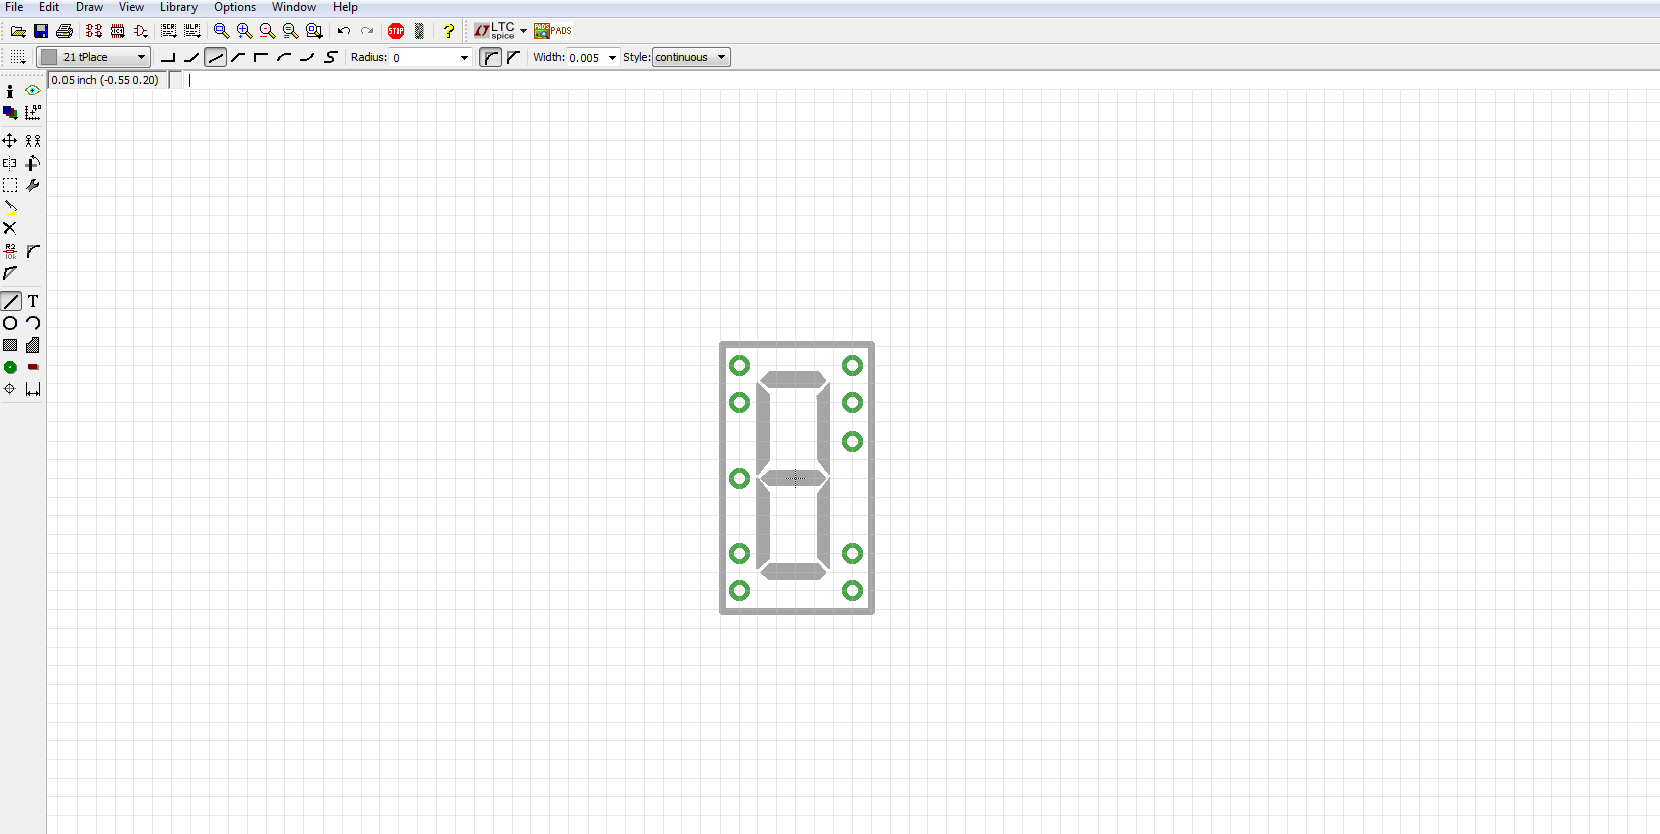Select the green Pad tool

[10, 367]
